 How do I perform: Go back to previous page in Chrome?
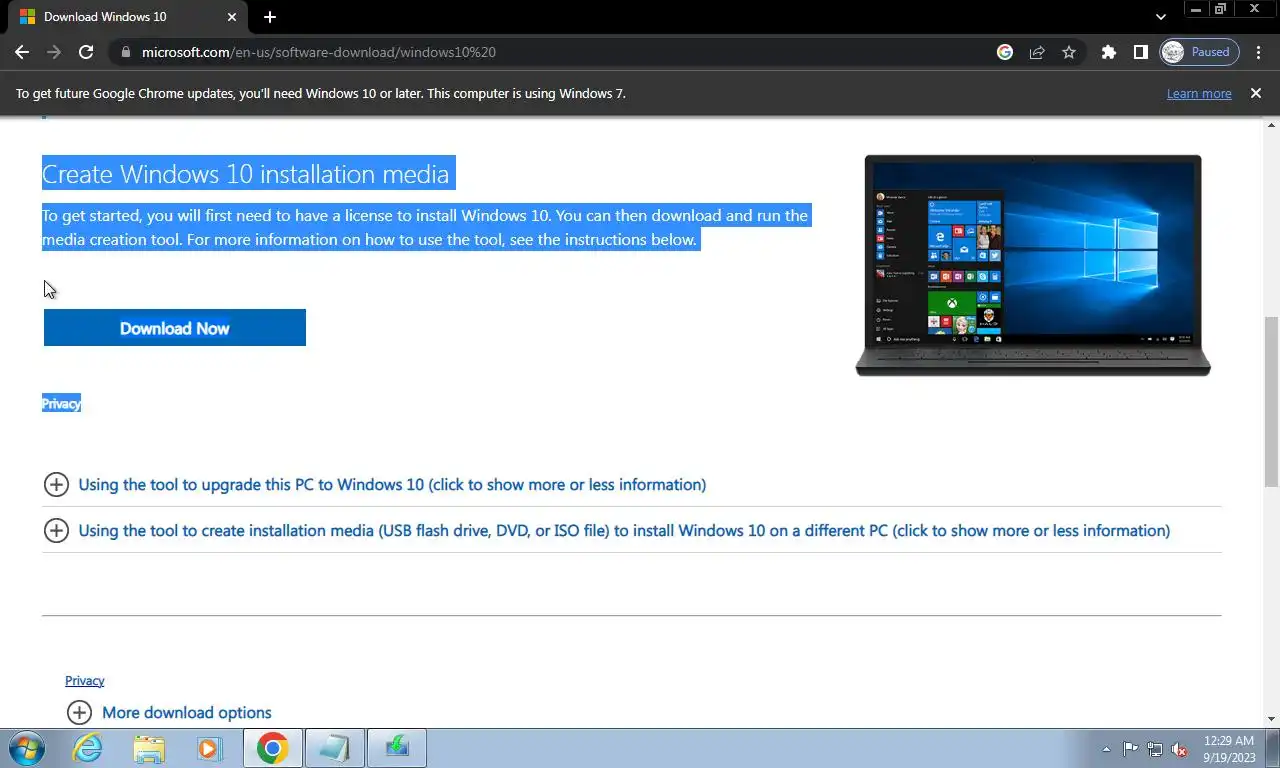pos(22,52)
